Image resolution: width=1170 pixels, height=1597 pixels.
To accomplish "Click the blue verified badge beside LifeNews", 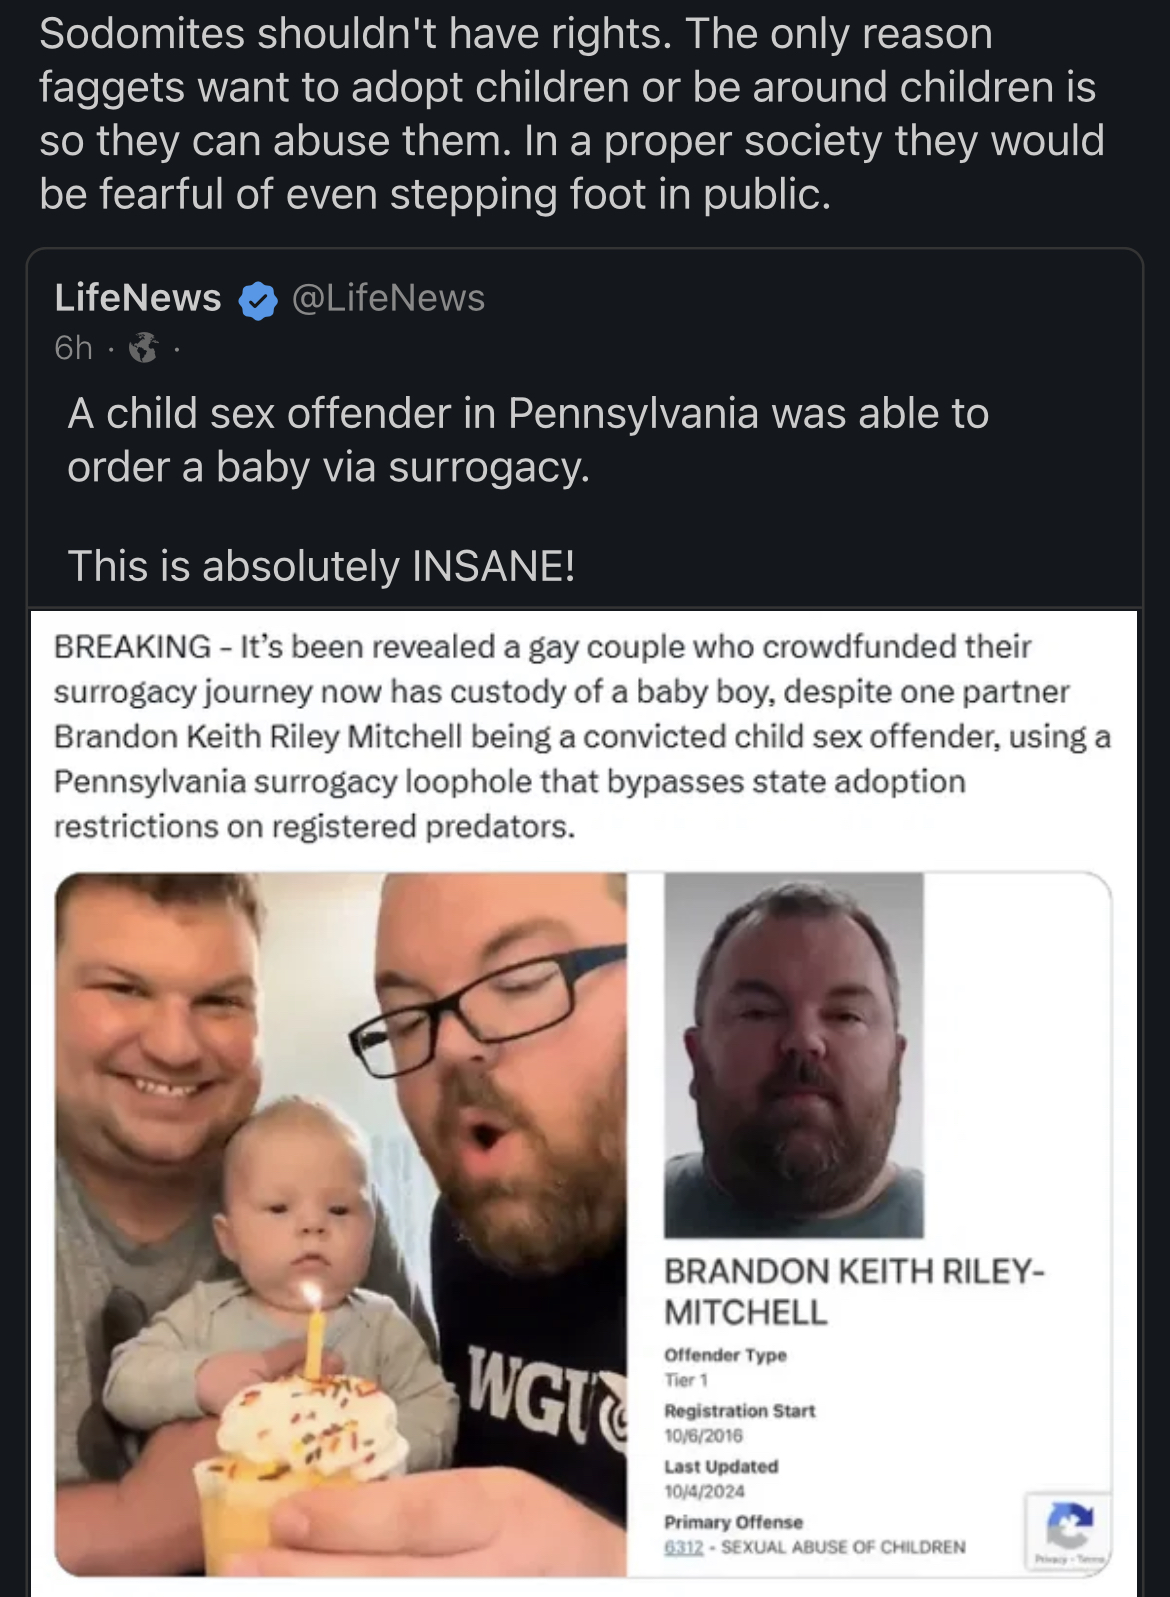I will 258,299.
